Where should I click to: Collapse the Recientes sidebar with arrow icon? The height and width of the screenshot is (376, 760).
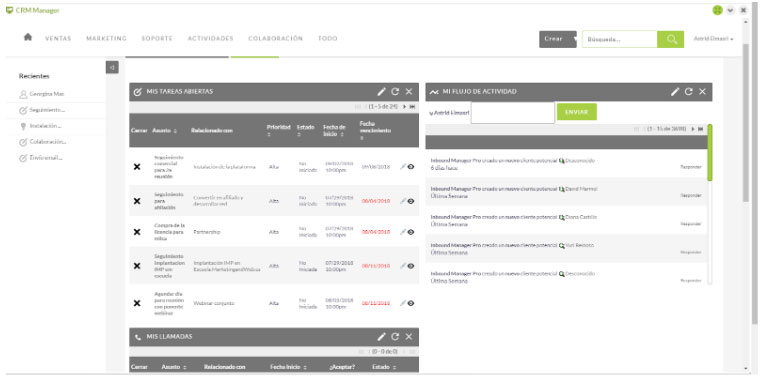(112, 68)
